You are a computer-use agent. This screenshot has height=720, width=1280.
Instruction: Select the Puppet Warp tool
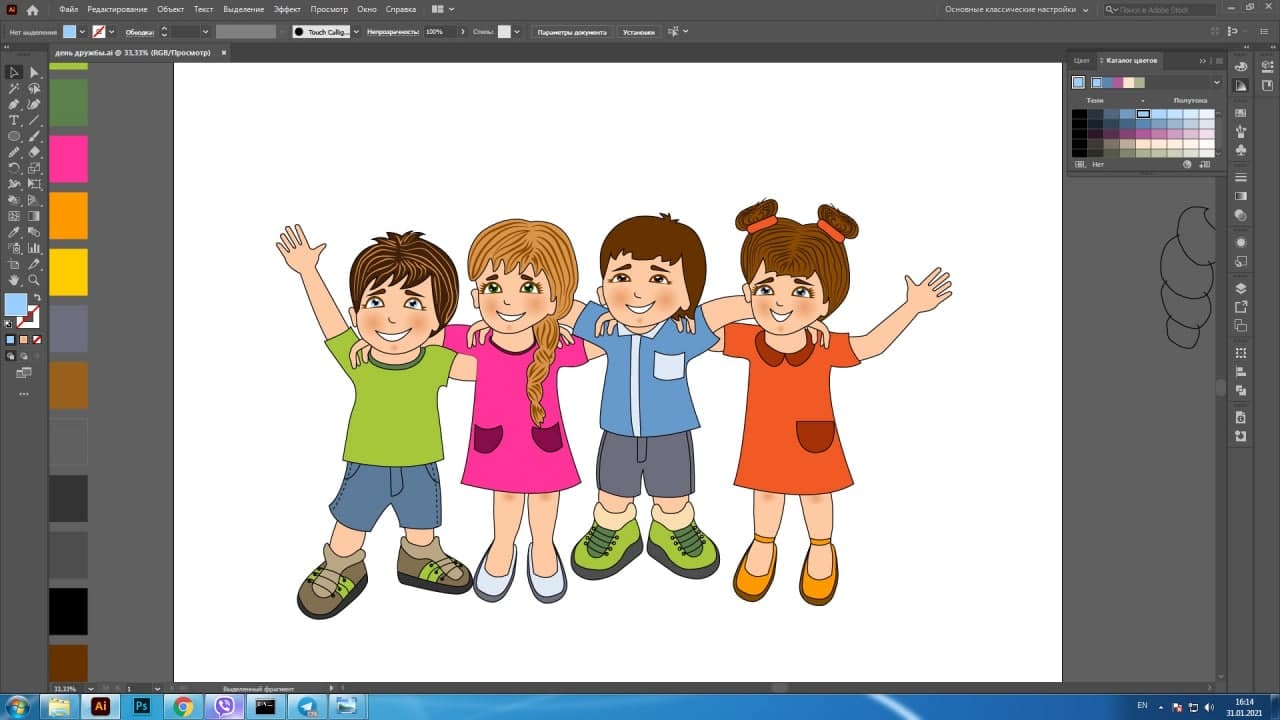(x=14, y=184)
